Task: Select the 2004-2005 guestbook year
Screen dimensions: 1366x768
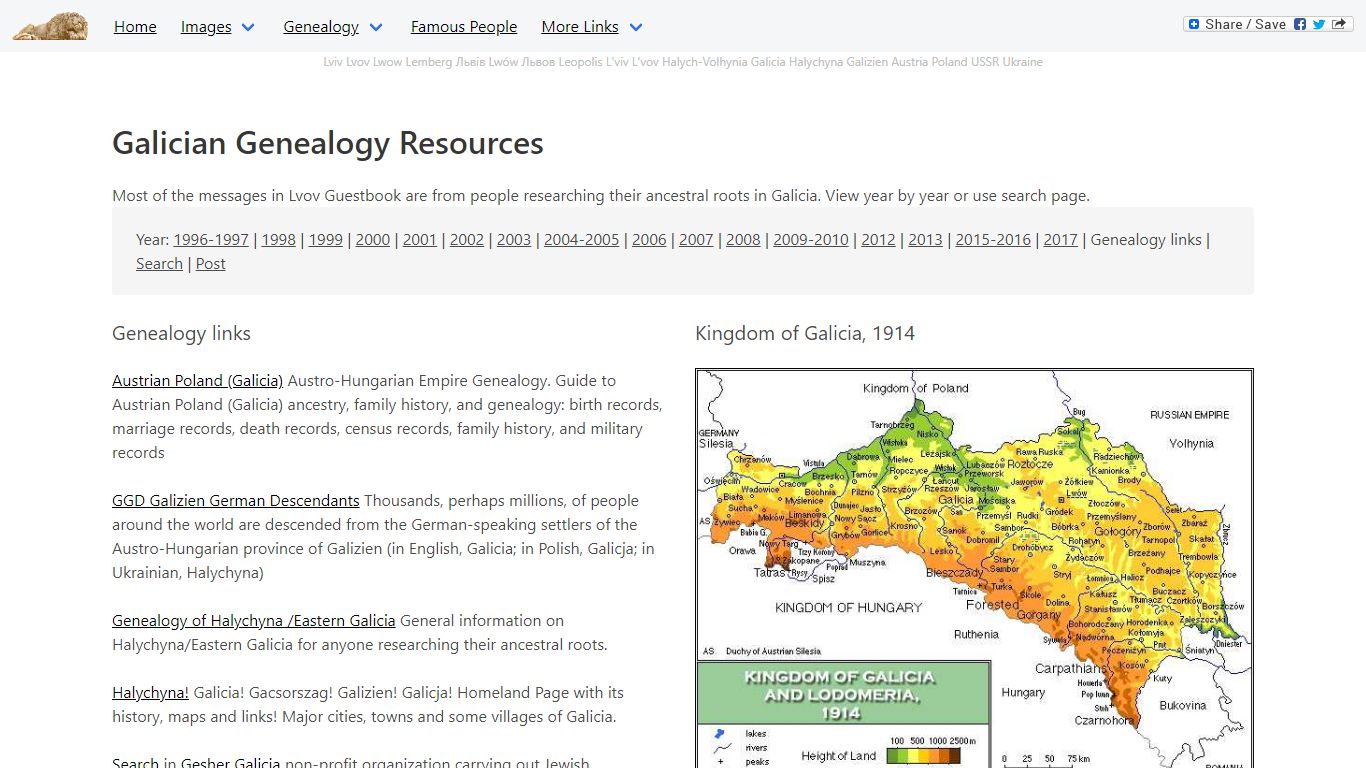Action: [581, 240]
